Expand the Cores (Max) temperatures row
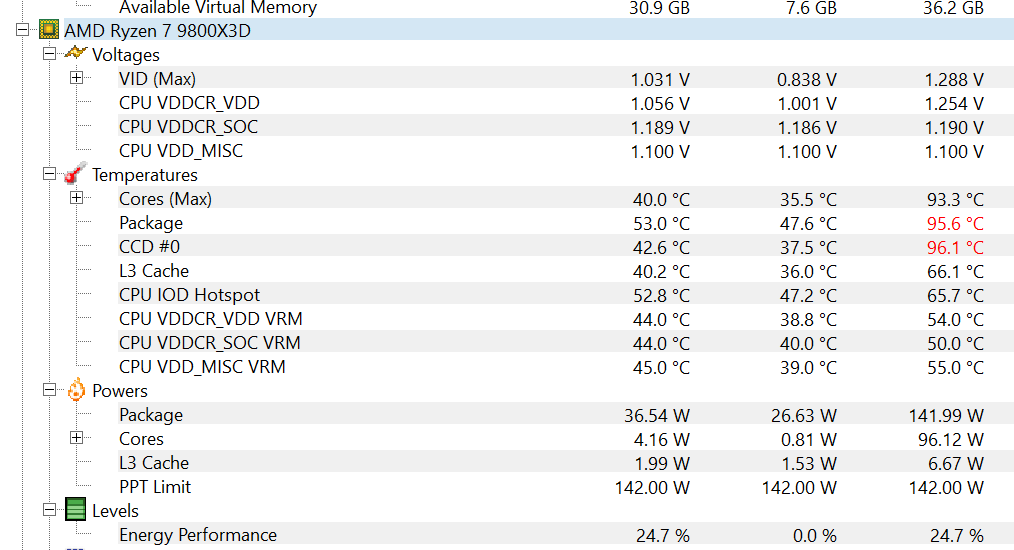Screen dimensions: 1014x550 pyautogui.click(x=76, y=197)
